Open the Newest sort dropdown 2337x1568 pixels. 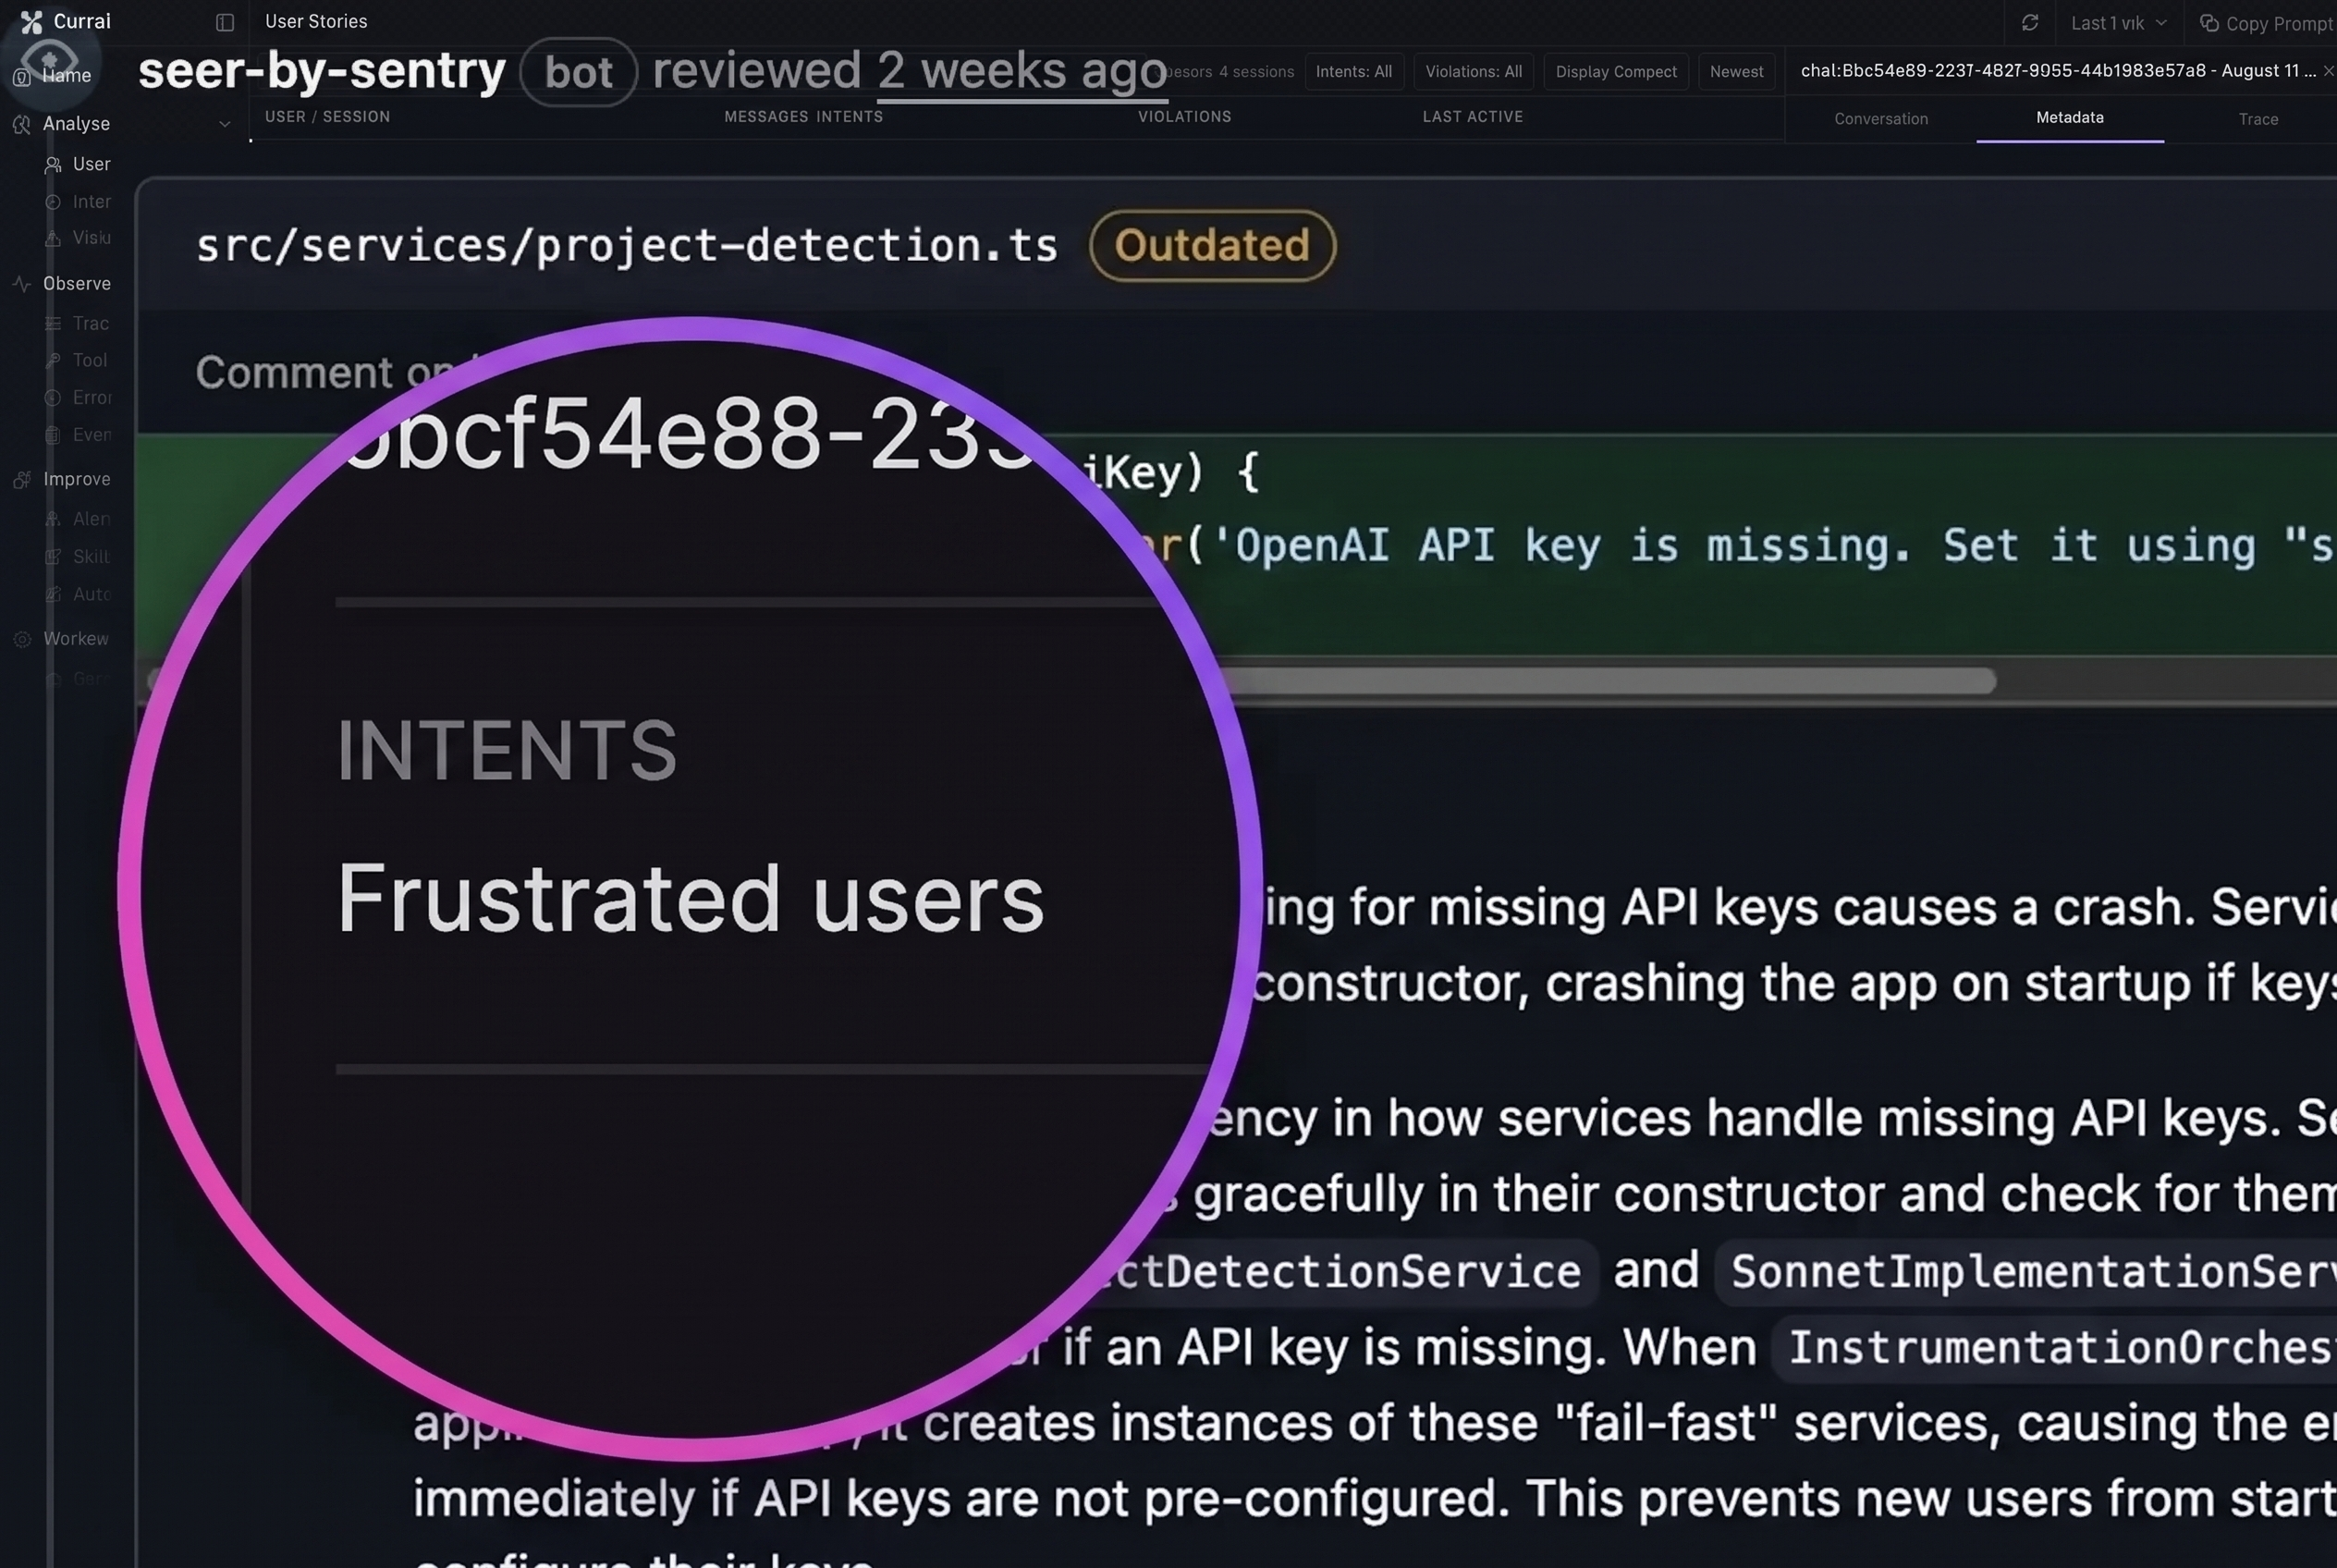click(1737, 72)
